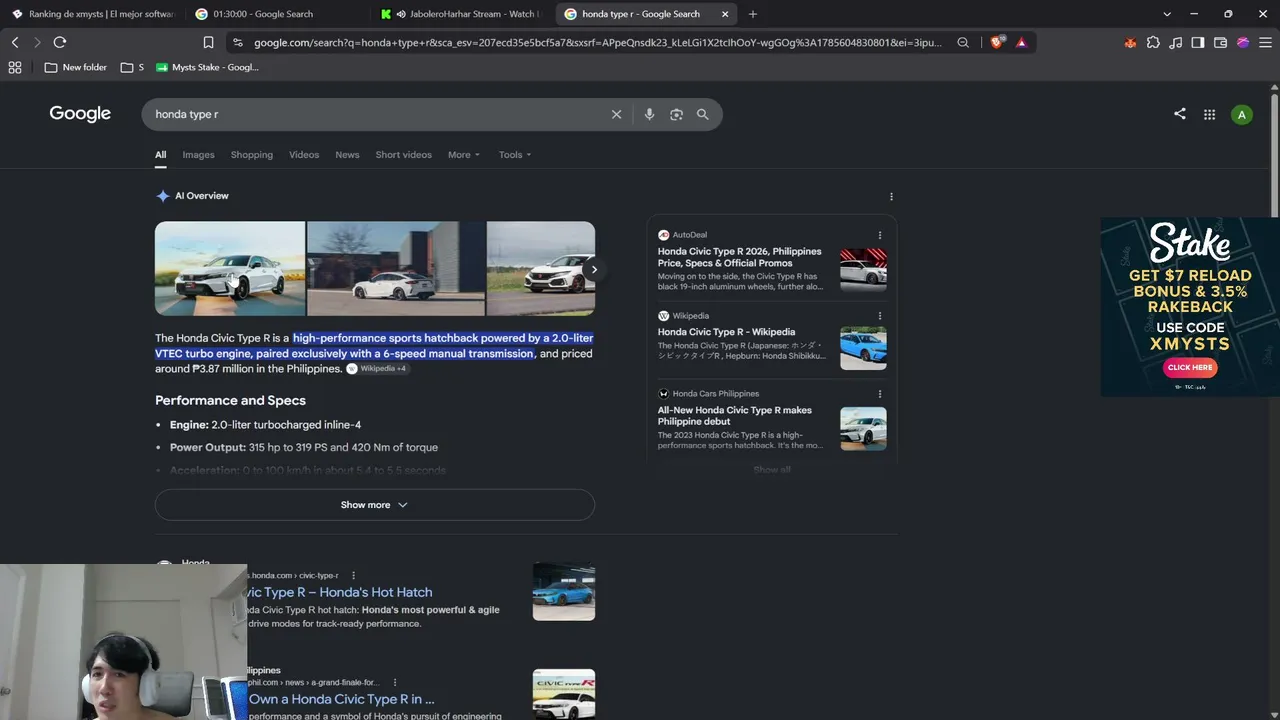Switch to the Images tab
The width and height of the screenshot is (1280, 720).
[x=198, y=155]
